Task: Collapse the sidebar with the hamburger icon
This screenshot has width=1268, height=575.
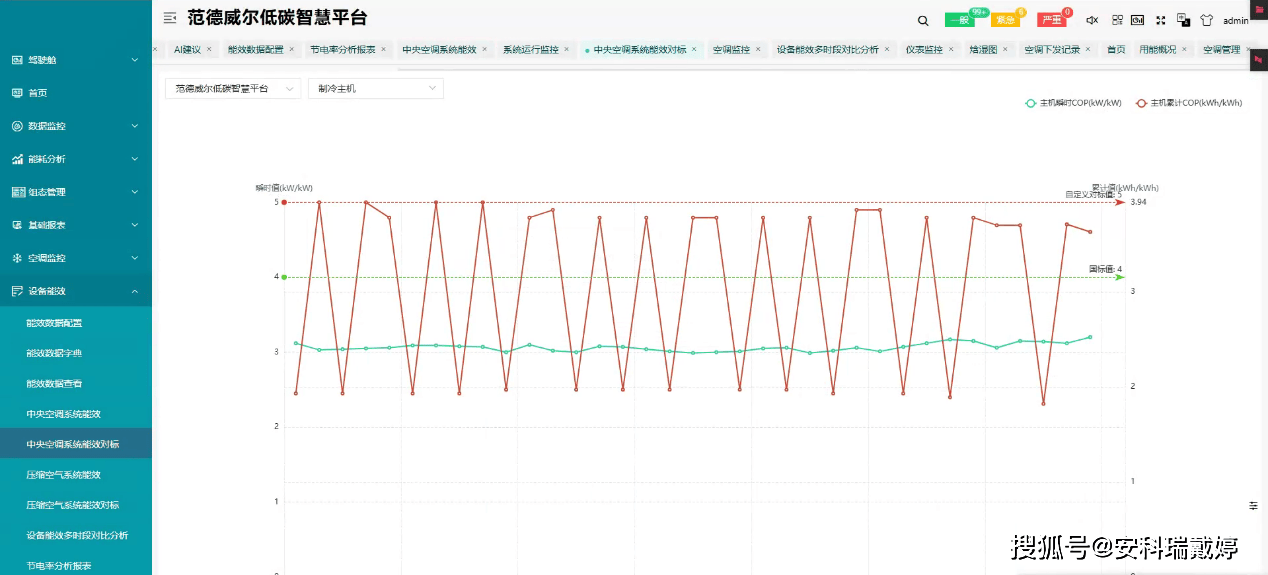Action: point(170,18)
